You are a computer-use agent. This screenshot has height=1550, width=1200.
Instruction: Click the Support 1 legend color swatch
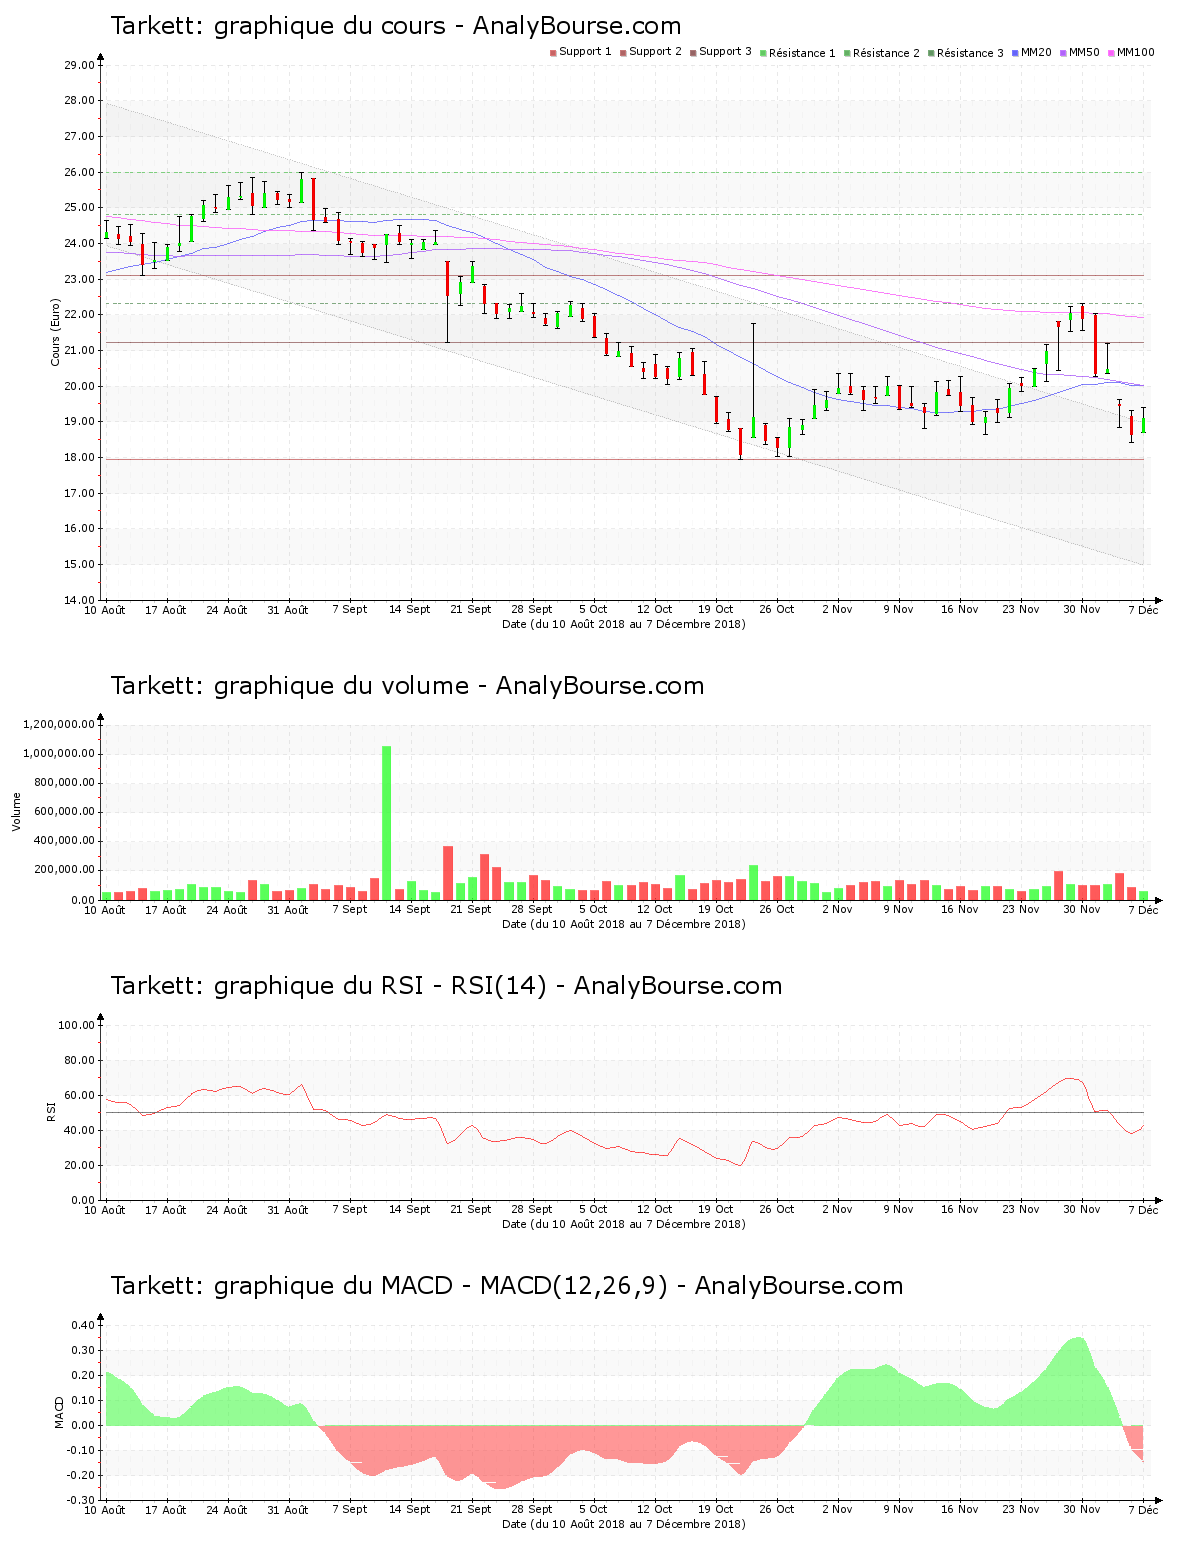[553, 53]
